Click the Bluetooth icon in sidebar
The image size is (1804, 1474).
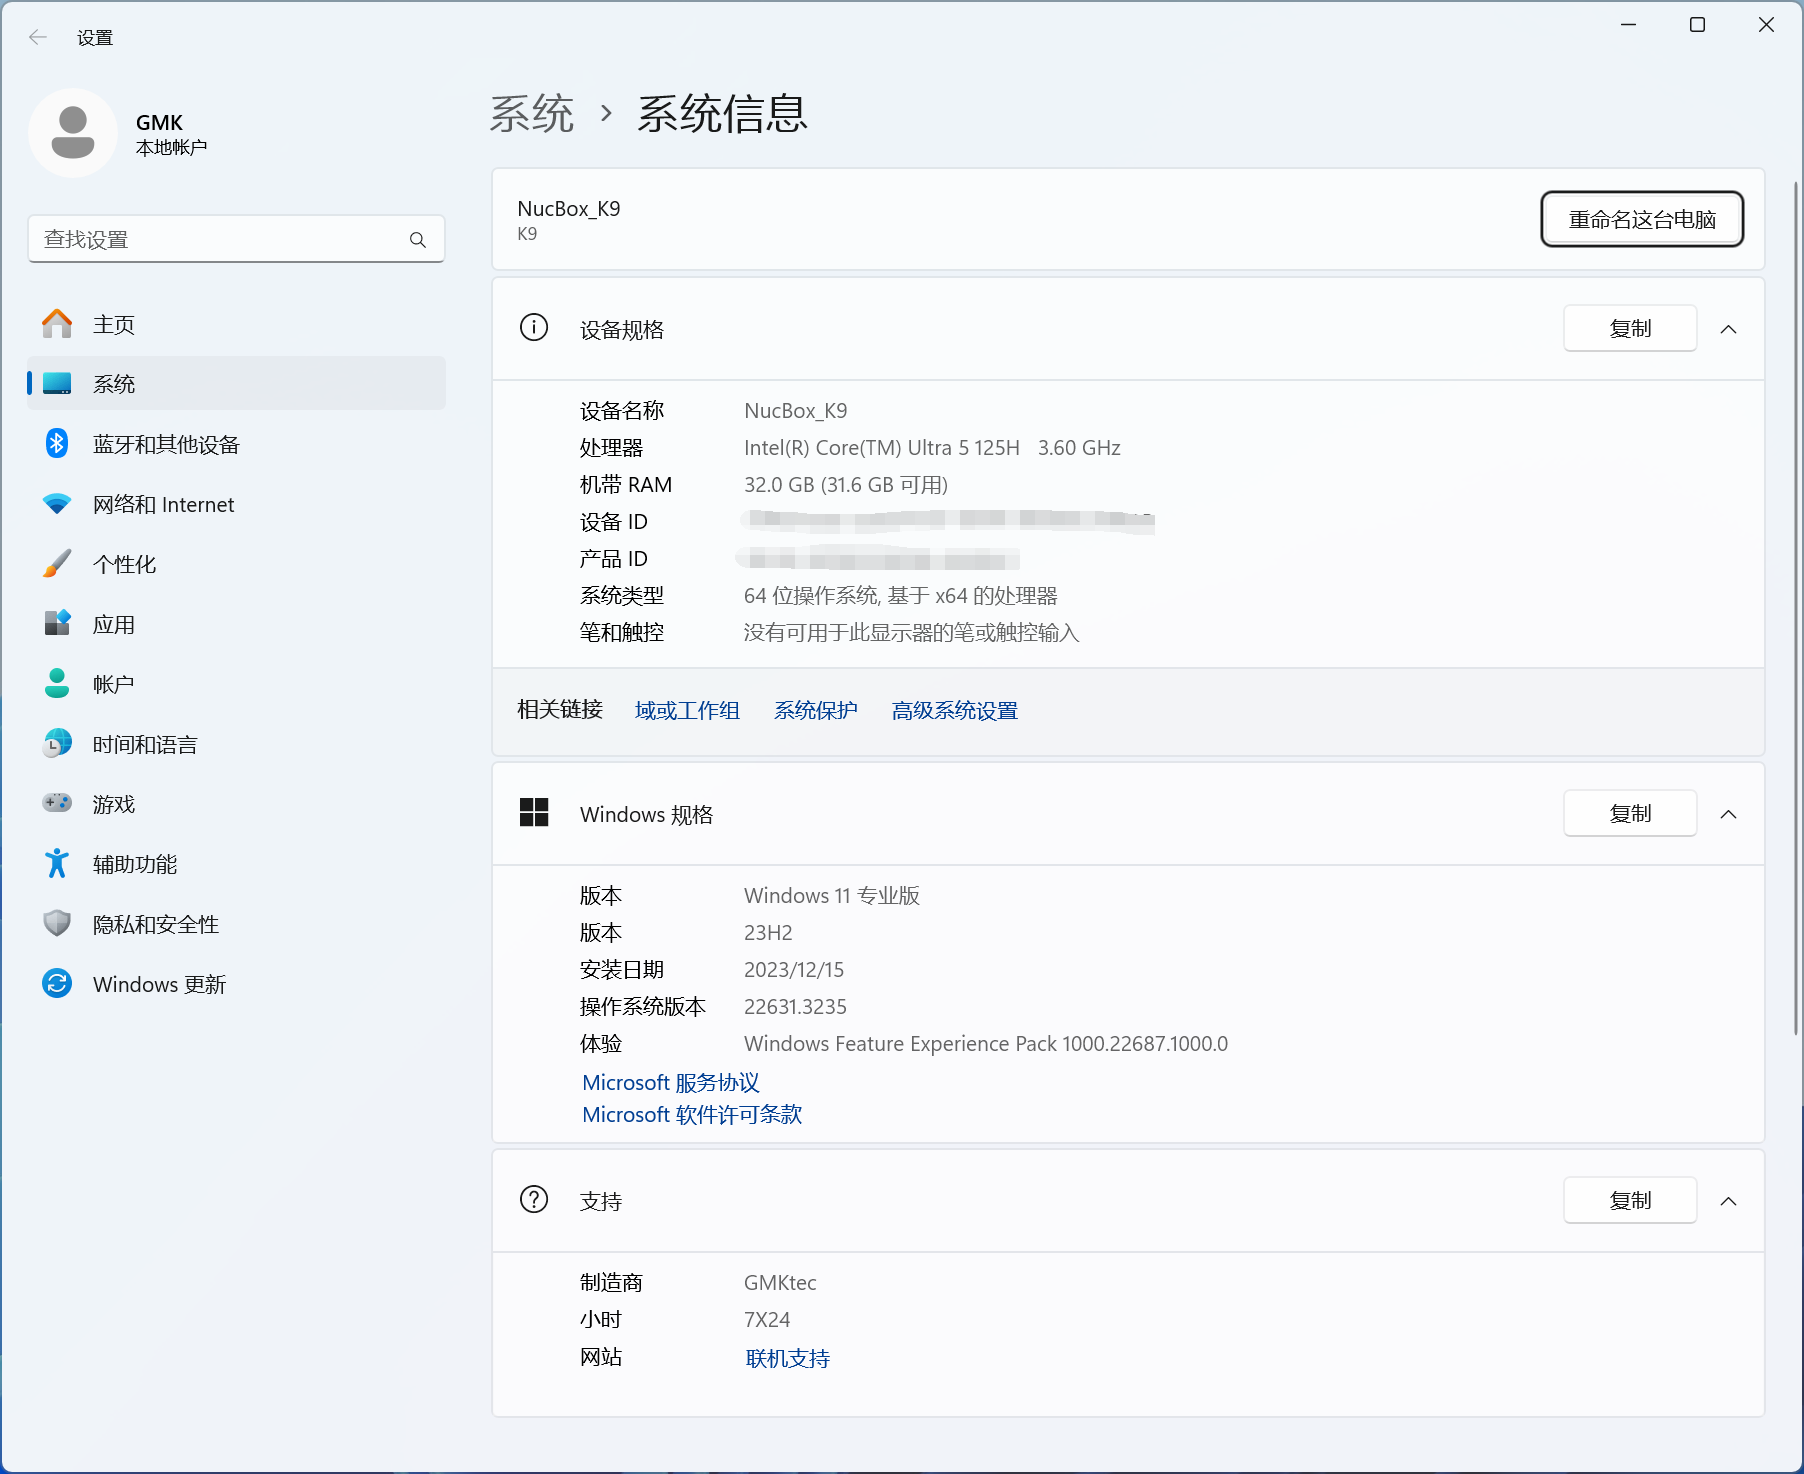(57, 444)
